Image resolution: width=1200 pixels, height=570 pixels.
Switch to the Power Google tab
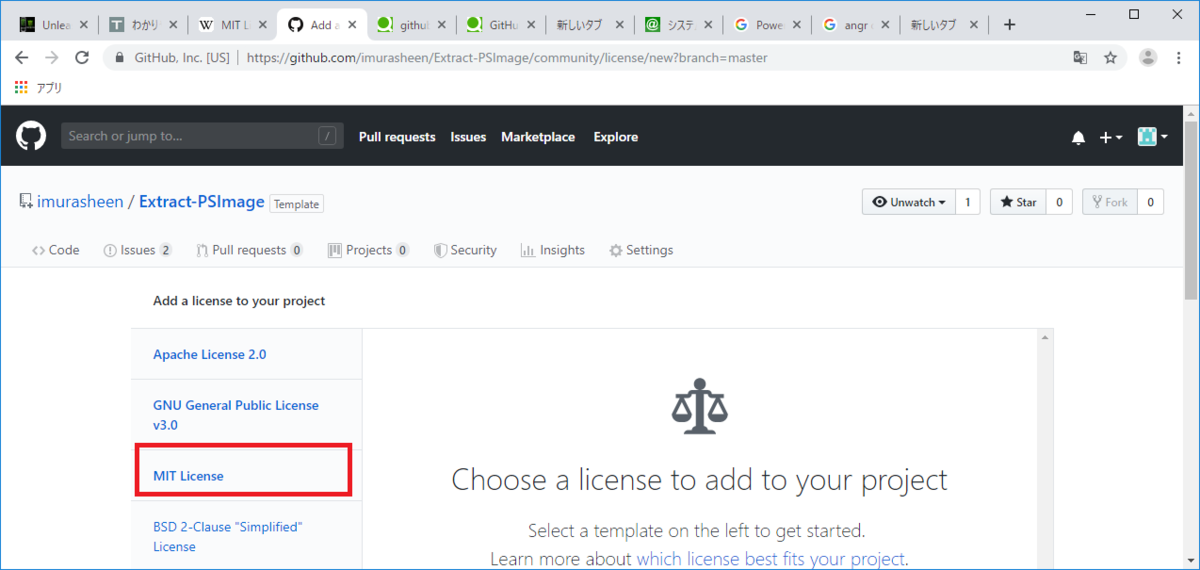click(768, 24)
